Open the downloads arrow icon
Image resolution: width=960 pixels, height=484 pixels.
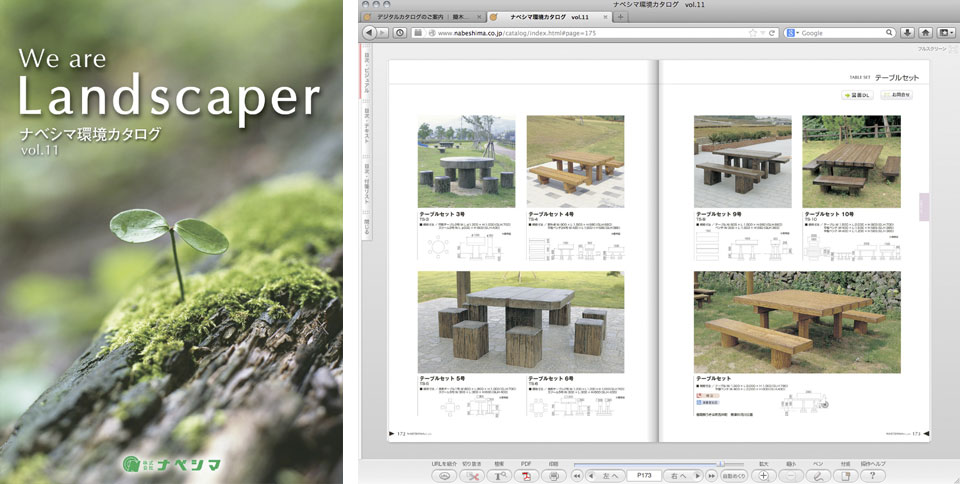click(x=907, y=33)
